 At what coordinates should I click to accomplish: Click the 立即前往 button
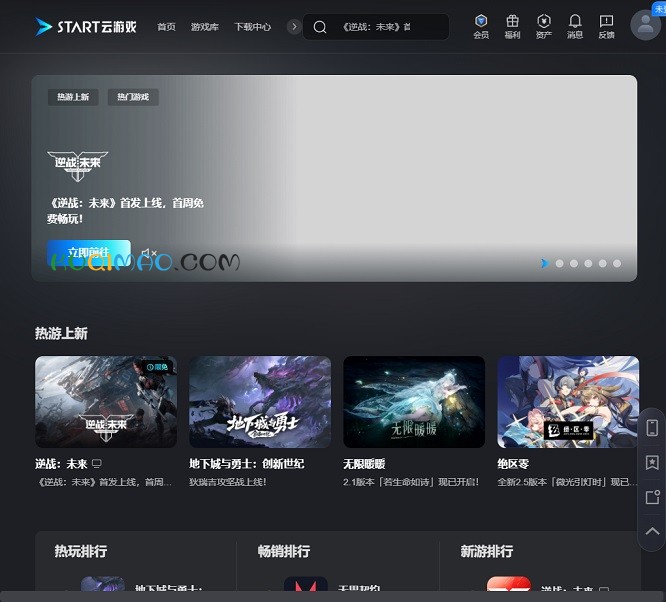[x=88, y=252]
